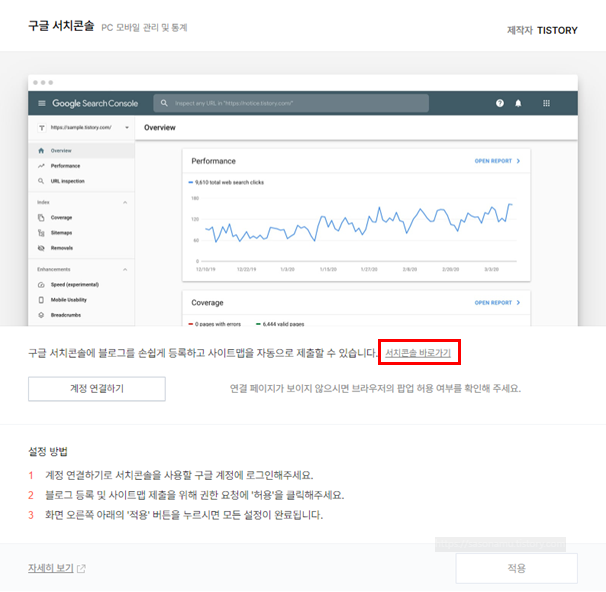Select Sitemaps in the sidebar menu
The height and width of the screenshot is (592, 606).
click(x=82, y=233)
